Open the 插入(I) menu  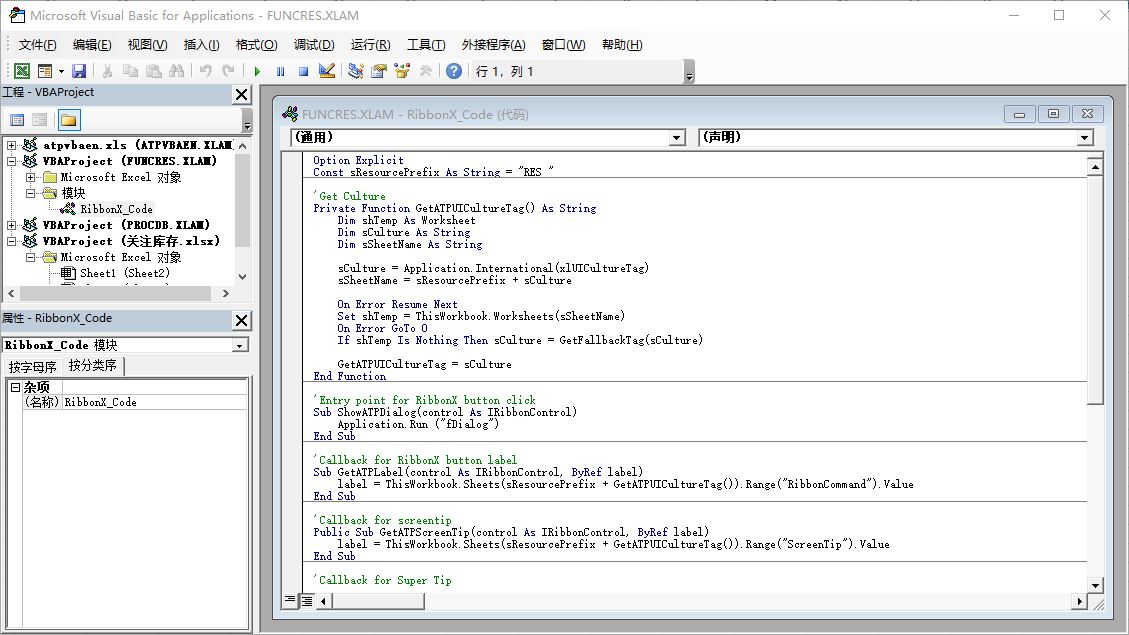click(202, 45)
